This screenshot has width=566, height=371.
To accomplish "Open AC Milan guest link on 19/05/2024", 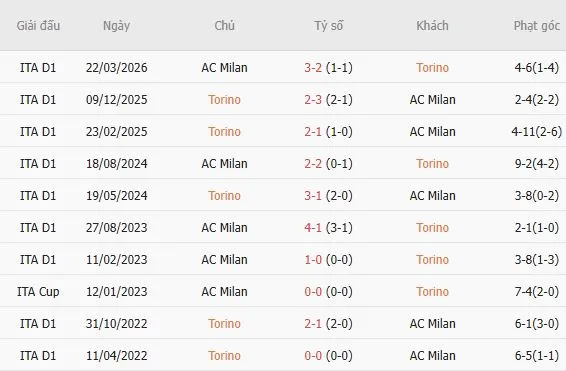I will [x=432, y=196].
